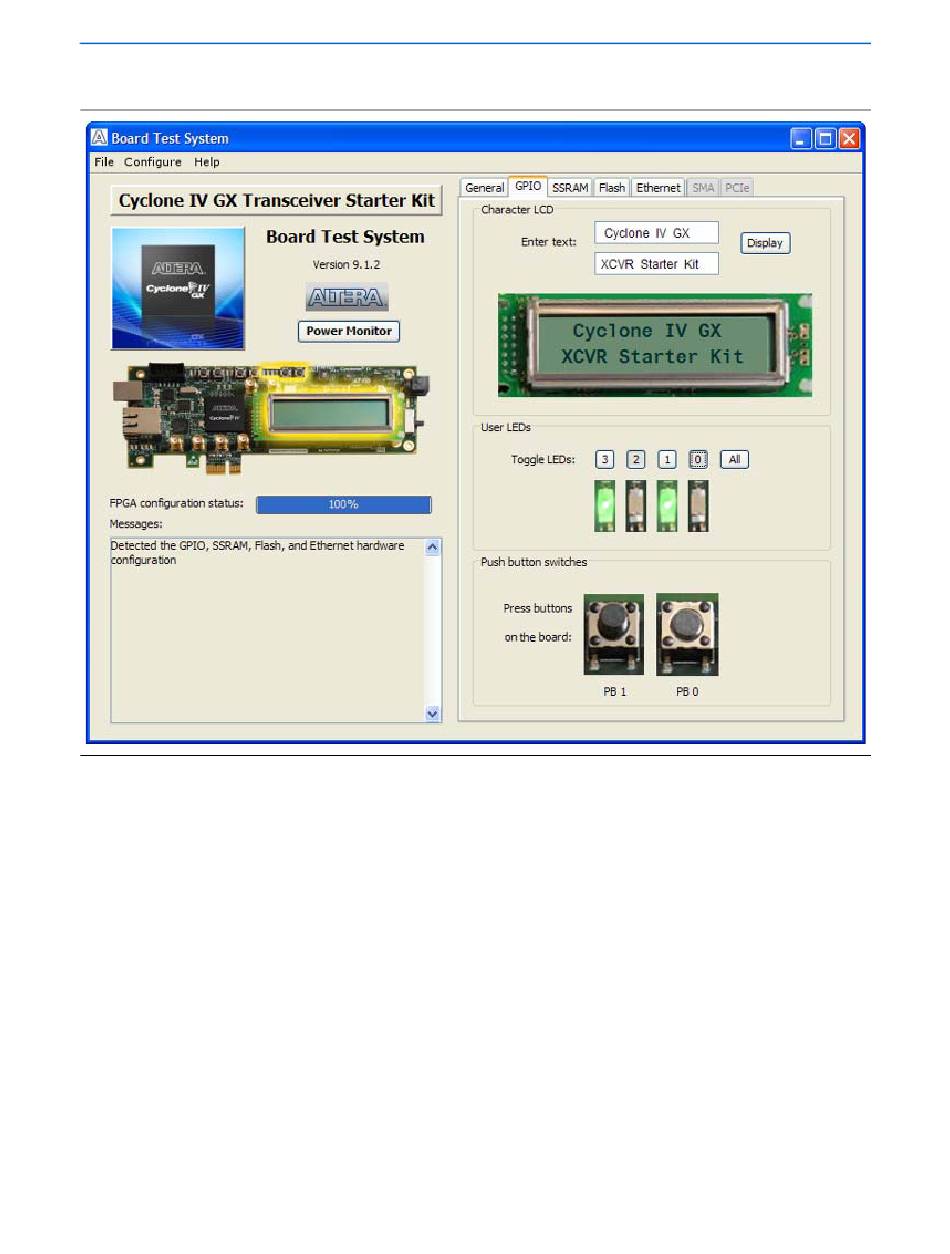Viewport: 950px width, 1254px height.
Task: Click the 'PB 1' label
Action: click(x=614, y=692)
